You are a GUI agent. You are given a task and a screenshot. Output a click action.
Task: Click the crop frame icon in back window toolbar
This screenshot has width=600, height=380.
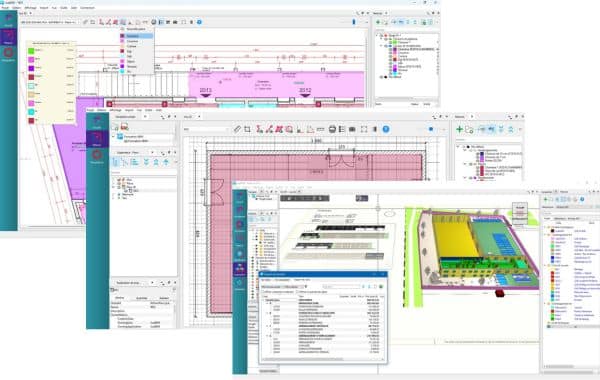click(x=93, y=22)
